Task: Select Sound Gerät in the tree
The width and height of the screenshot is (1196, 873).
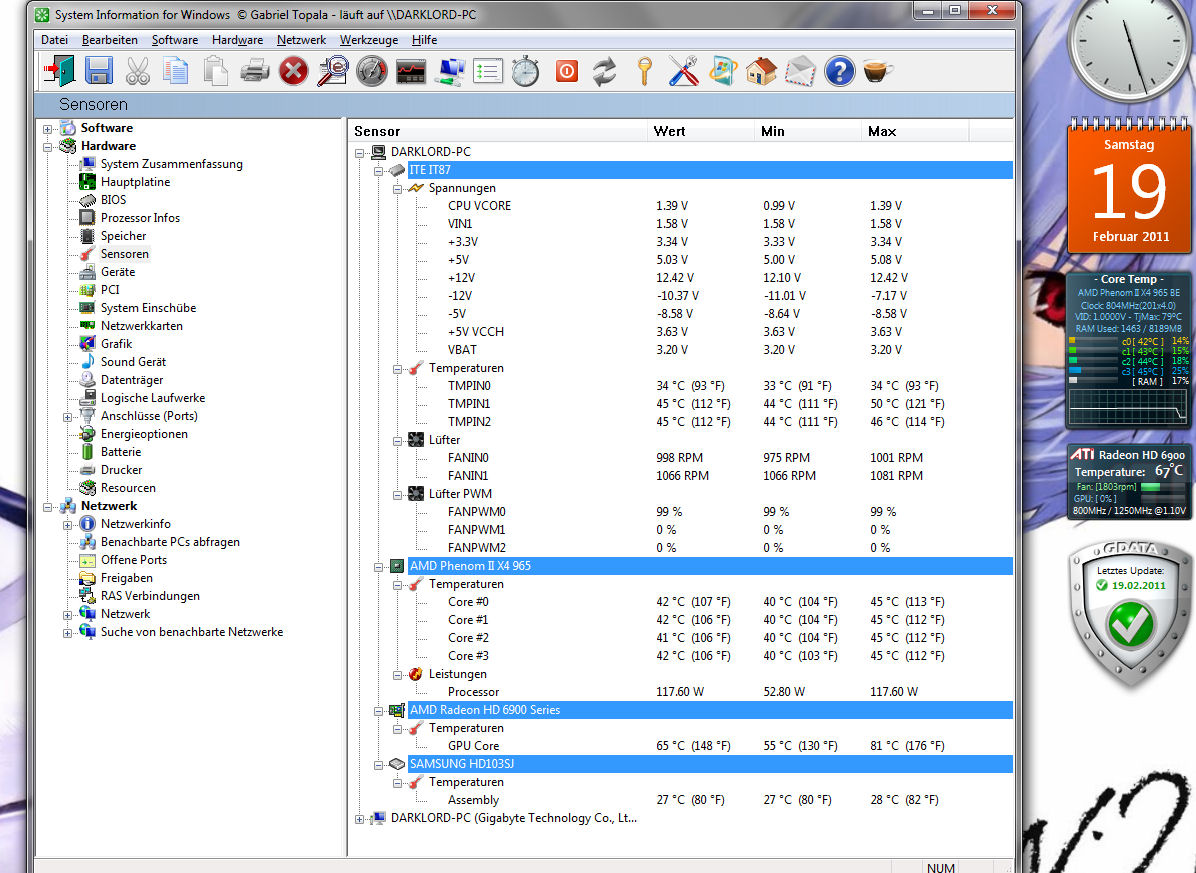Action: (133, 362)
